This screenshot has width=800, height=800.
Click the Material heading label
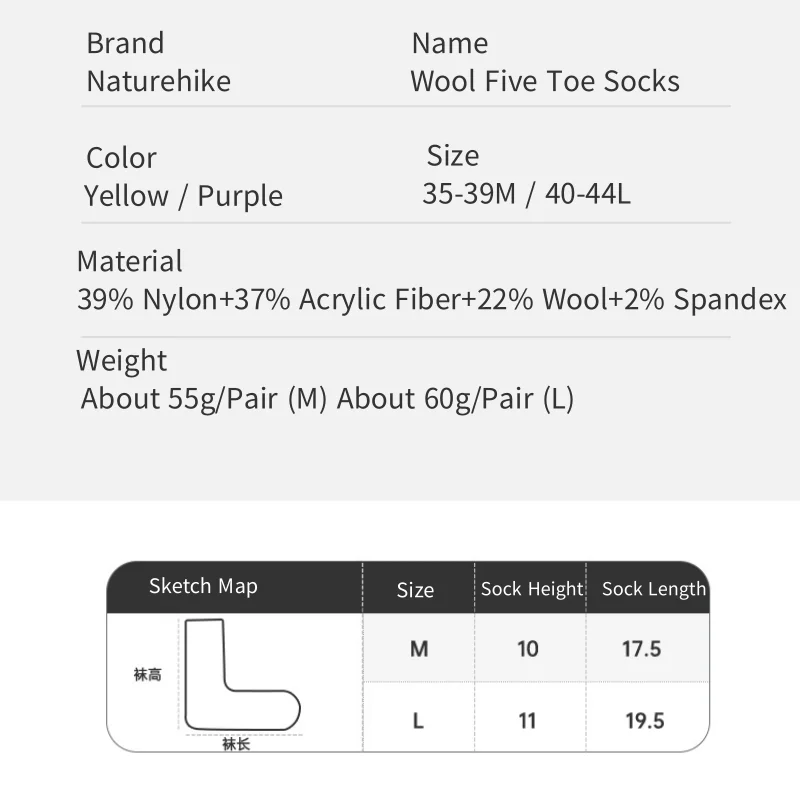(x=129, y=262)
